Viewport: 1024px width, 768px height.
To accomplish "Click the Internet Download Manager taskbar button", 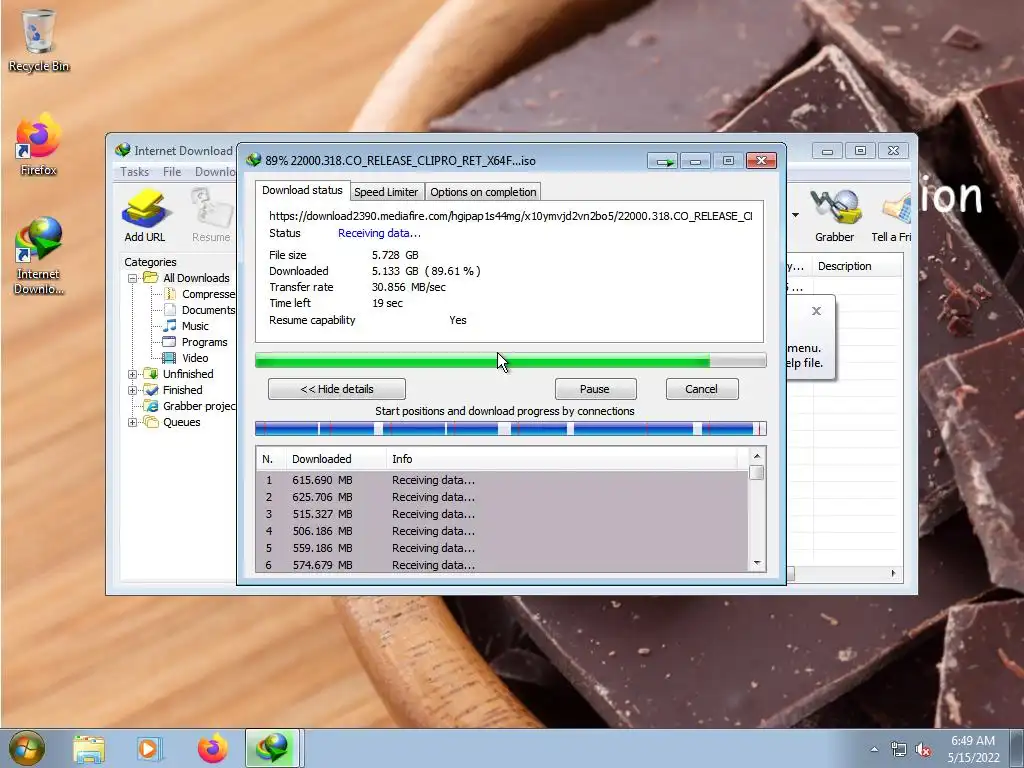I will [272, 748].
